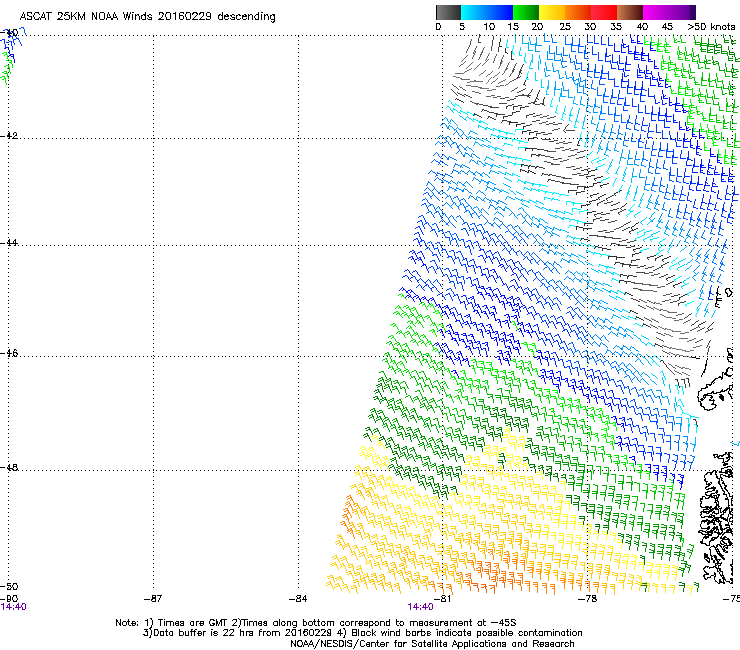Pick the orange 25-30 knots legend segment

click(x=578, y=12)
